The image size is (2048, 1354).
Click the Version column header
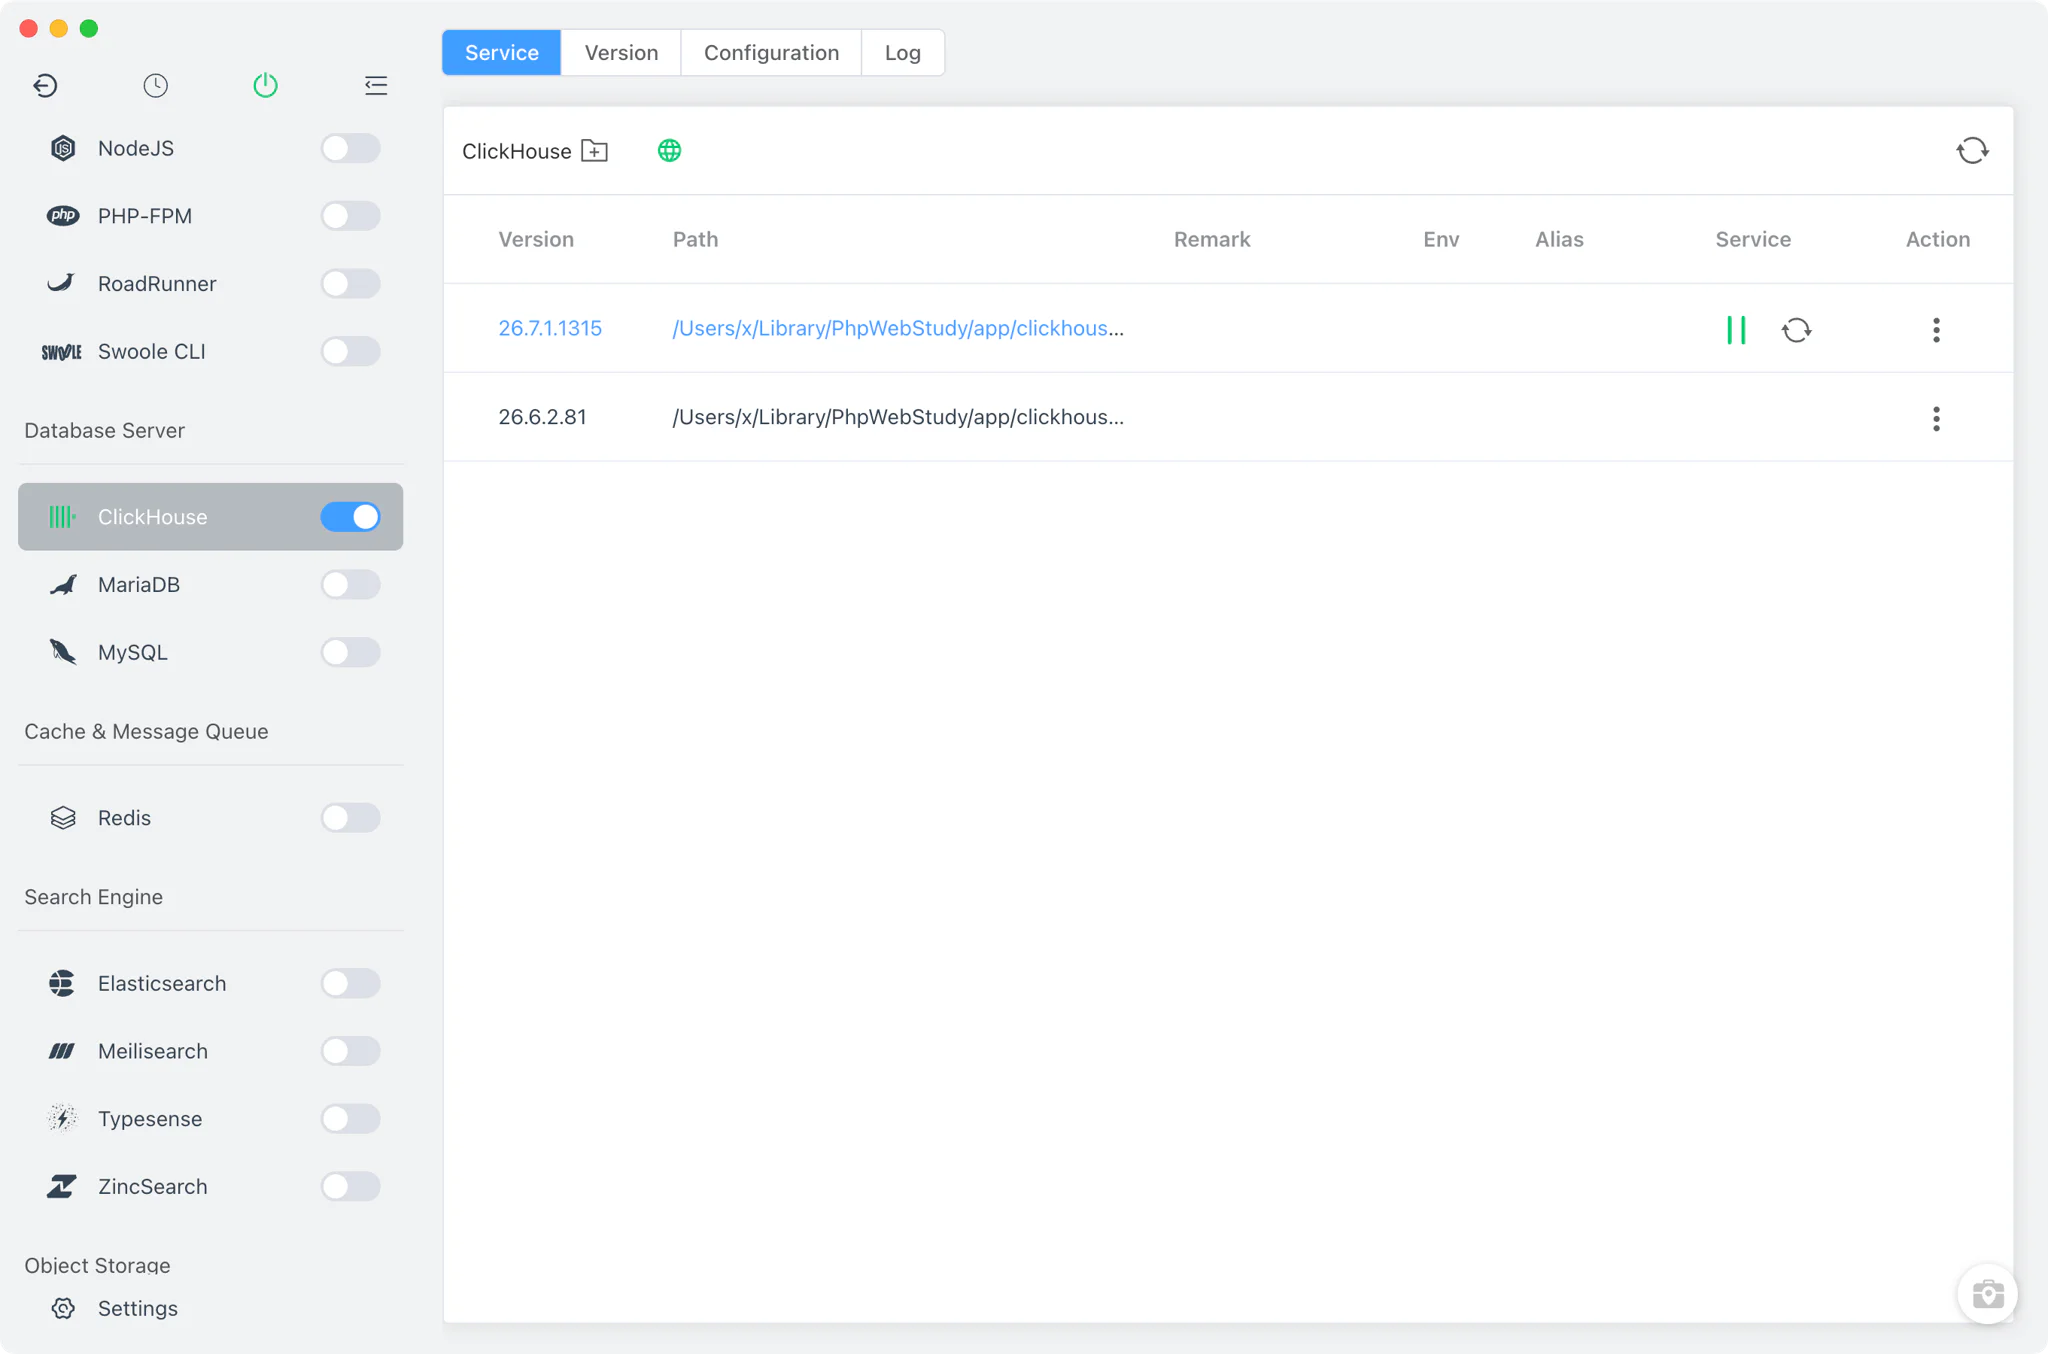click(536, 239)
